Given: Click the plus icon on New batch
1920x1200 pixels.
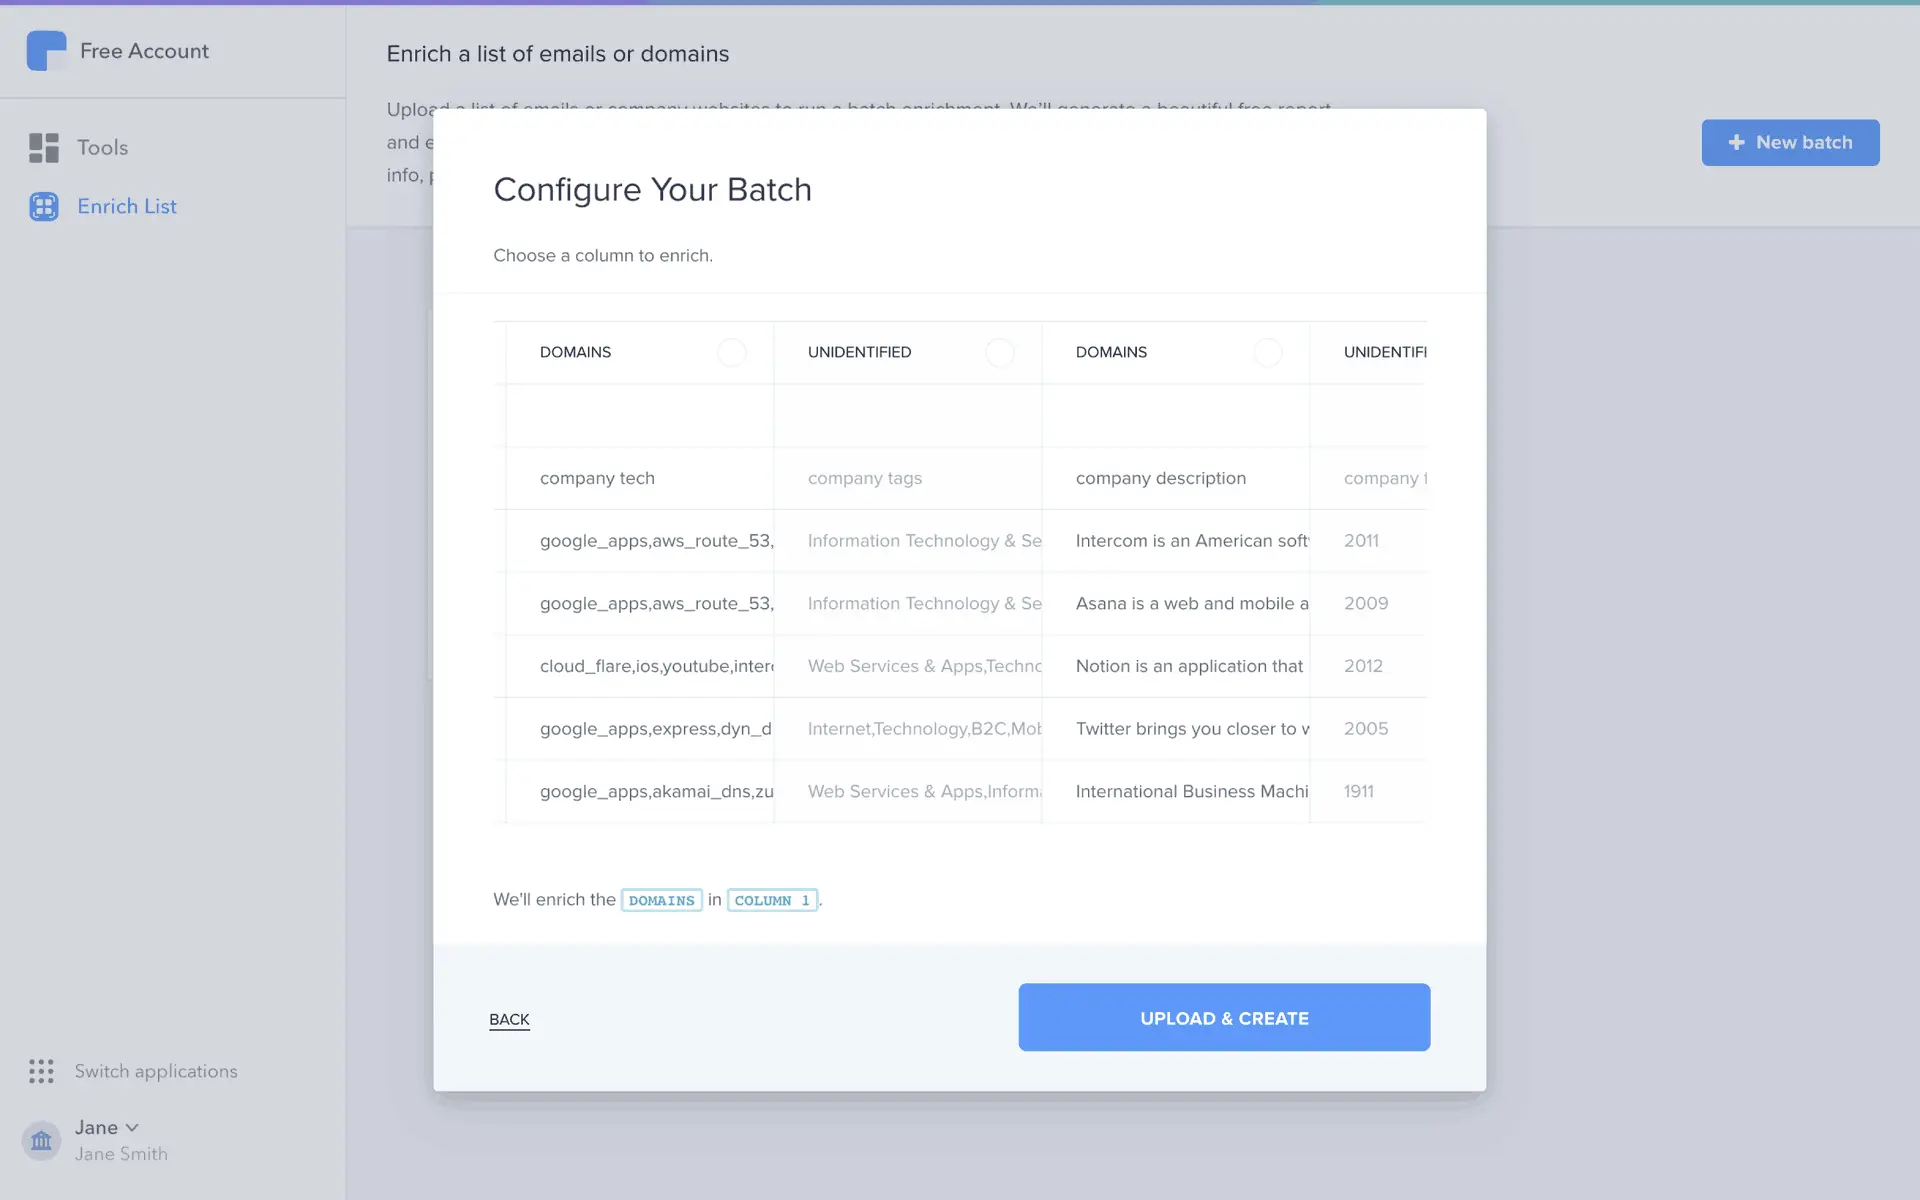Looking at the screenshot, I should (x=1736, y=143).
